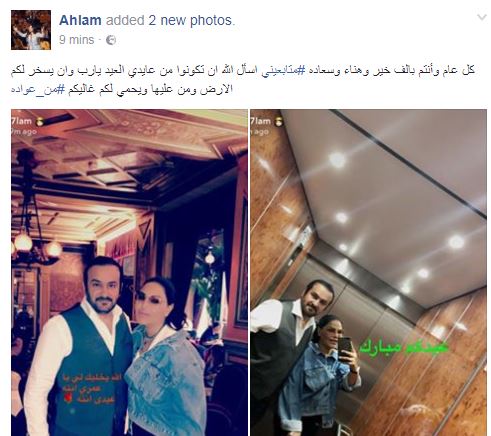Open the left restaurant photo
The width and height of the screenshot is (491, 436).
pos(129,272)
